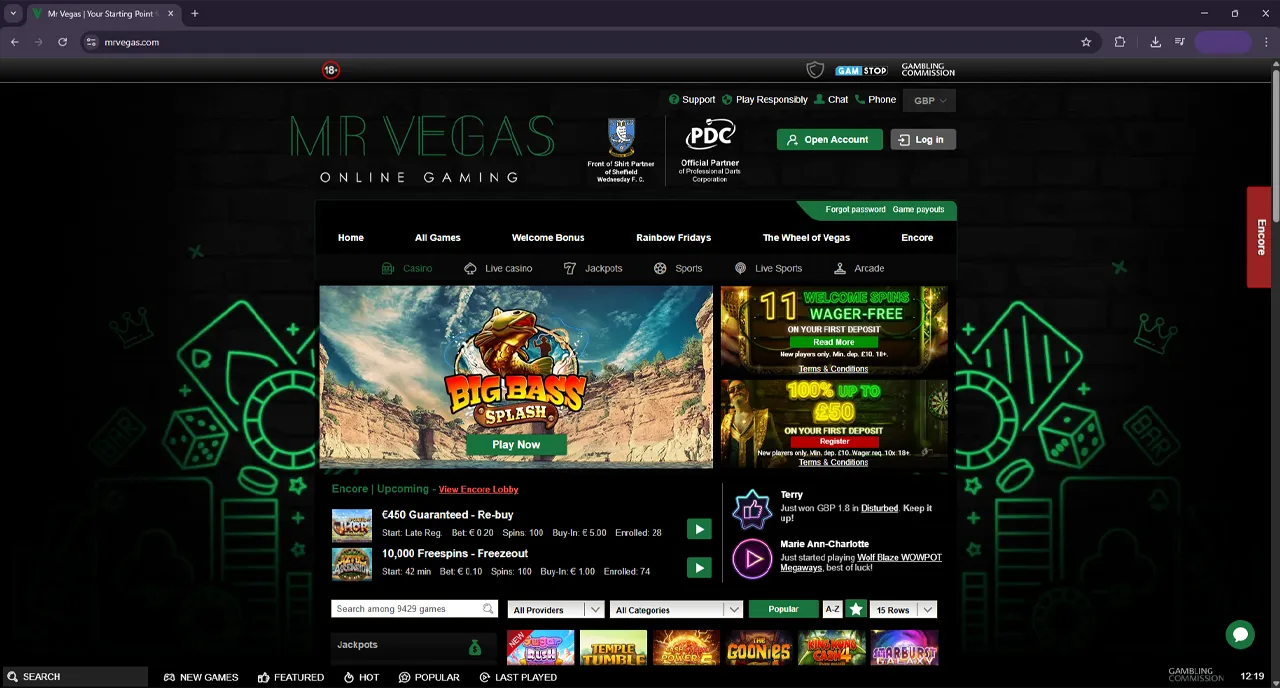Open the View Encore Lobby link
The height and width of the screenshot is (688, 1280).
(478, 489)
